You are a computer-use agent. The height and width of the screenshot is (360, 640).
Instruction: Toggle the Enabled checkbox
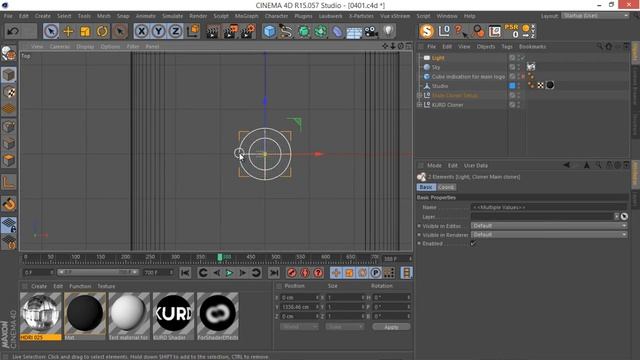[x=473, y=244]
